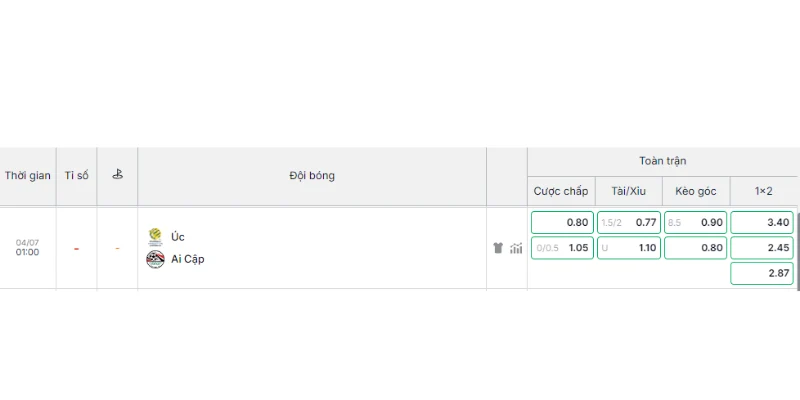Select handicap odds 1.05 for Ai Cập
This screenshot has height=400, width=800.
point(562,248)
